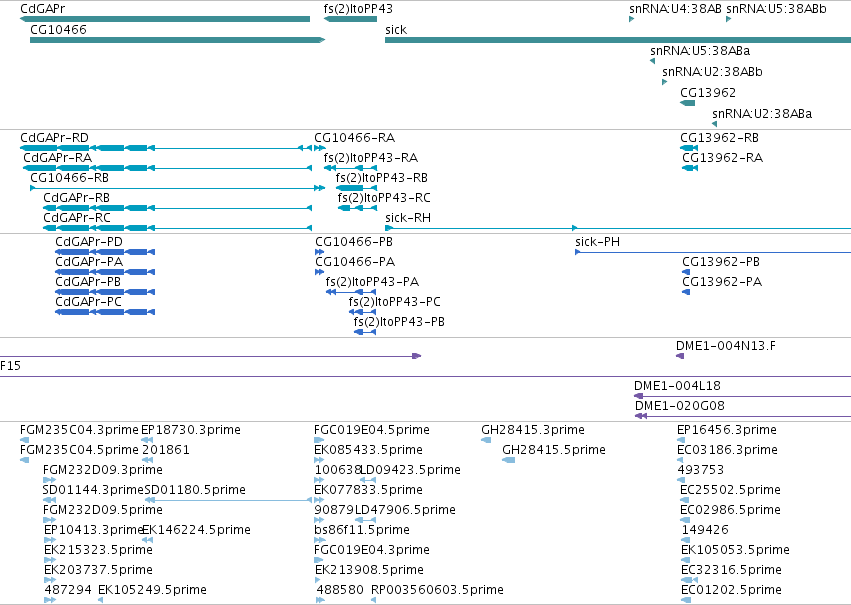Click the CG10466-RB transcript label
The height and width of the screenshot is (605, 851).
(x=69, y=178)
